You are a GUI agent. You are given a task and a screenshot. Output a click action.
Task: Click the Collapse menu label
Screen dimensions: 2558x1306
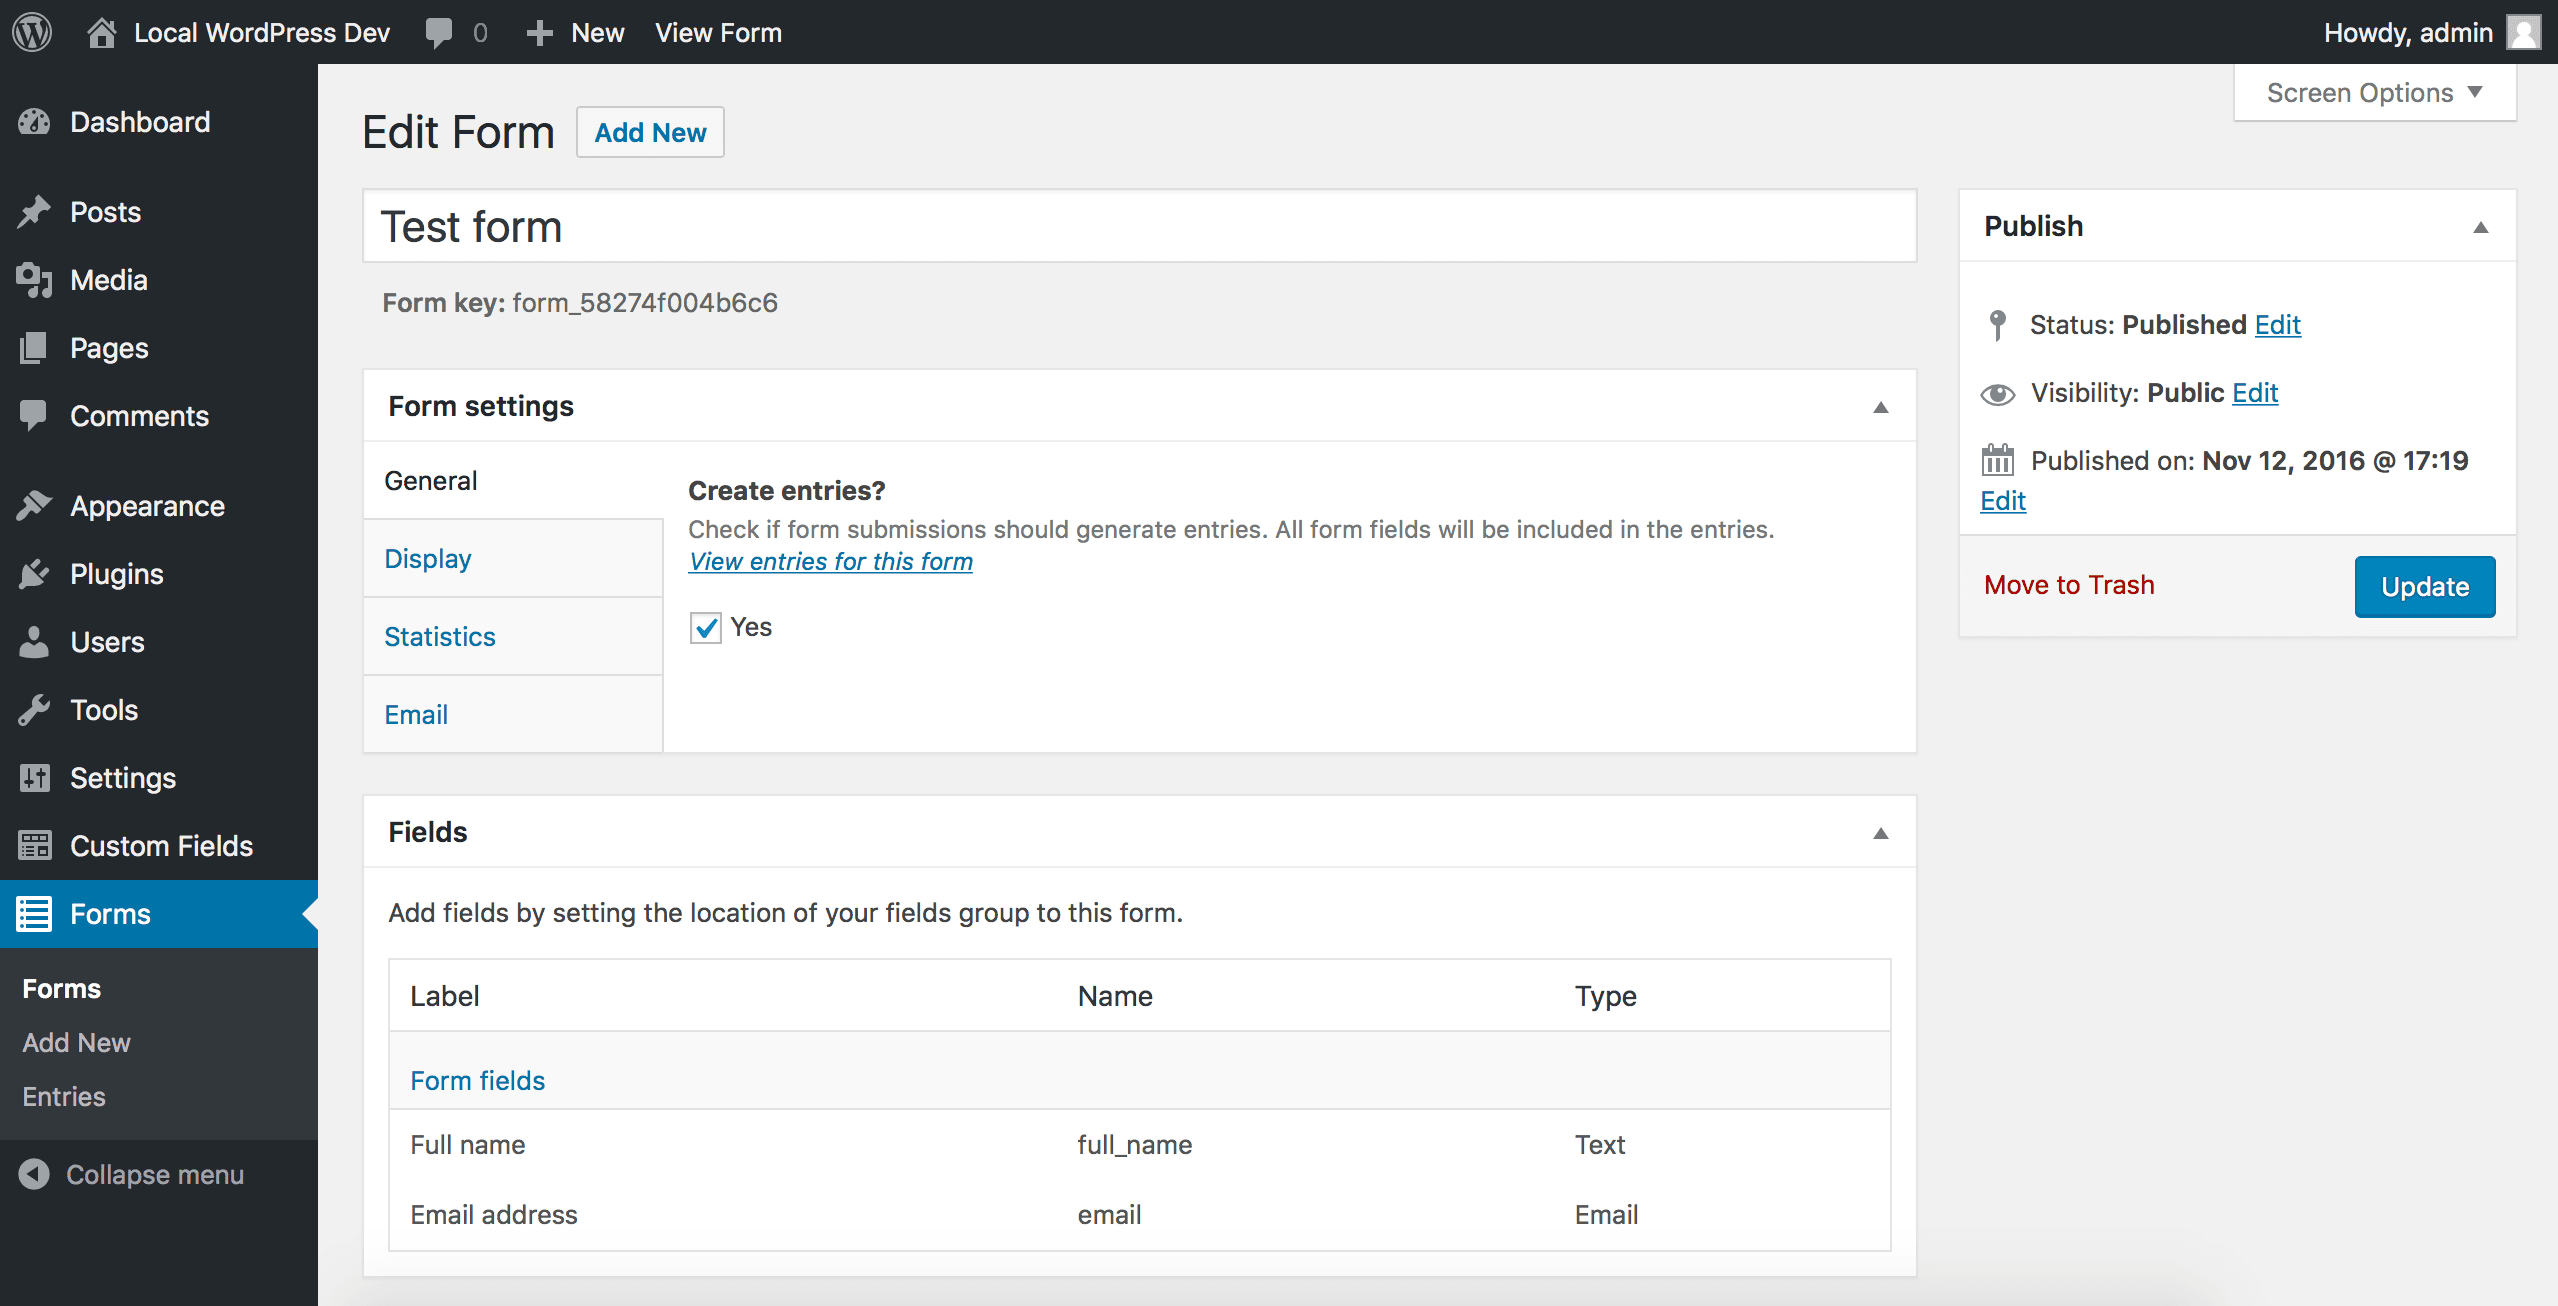coord(155,1175)
